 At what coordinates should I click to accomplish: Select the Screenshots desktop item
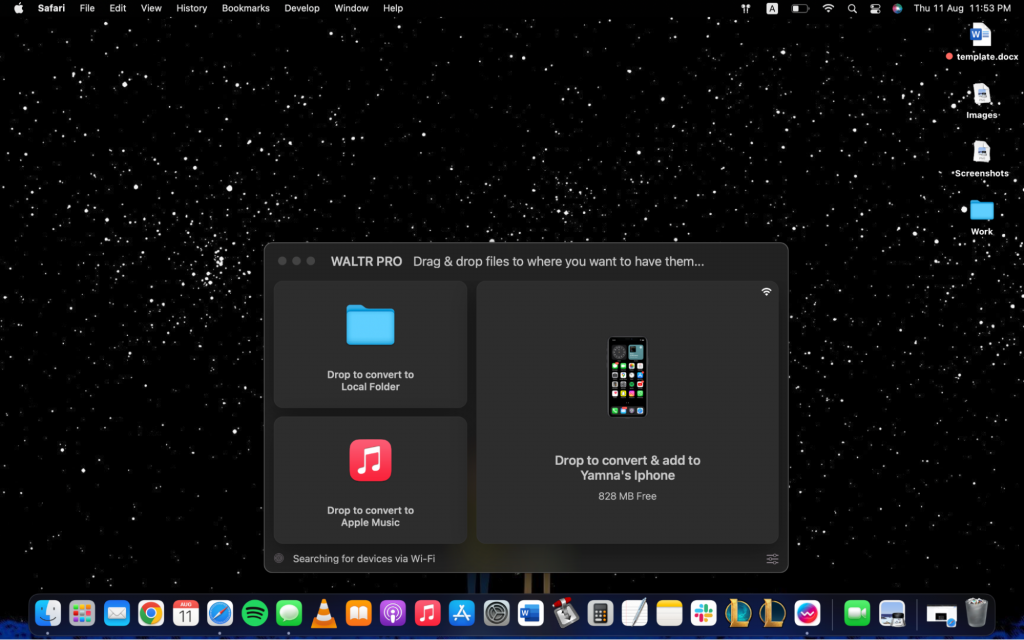[x=982, y=159]
